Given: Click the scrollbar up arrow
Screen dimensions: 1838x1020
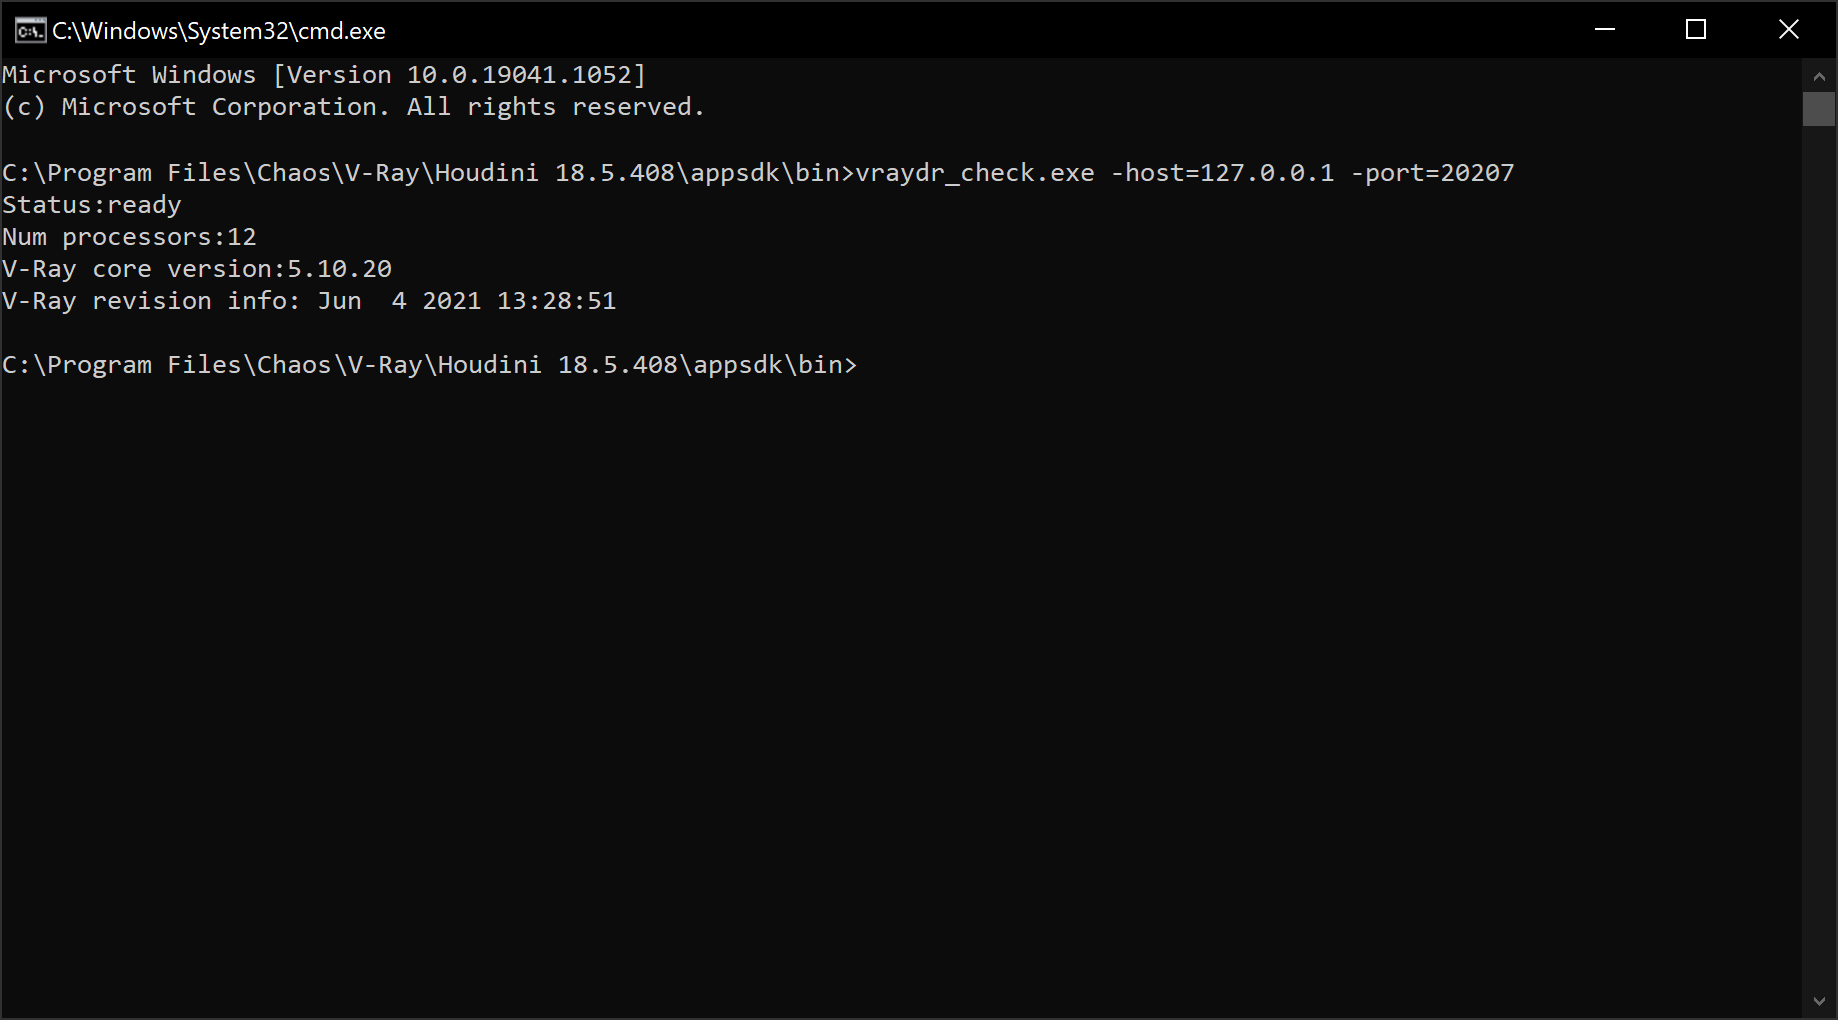Looking at the screenshot, I should (1819, 76).
